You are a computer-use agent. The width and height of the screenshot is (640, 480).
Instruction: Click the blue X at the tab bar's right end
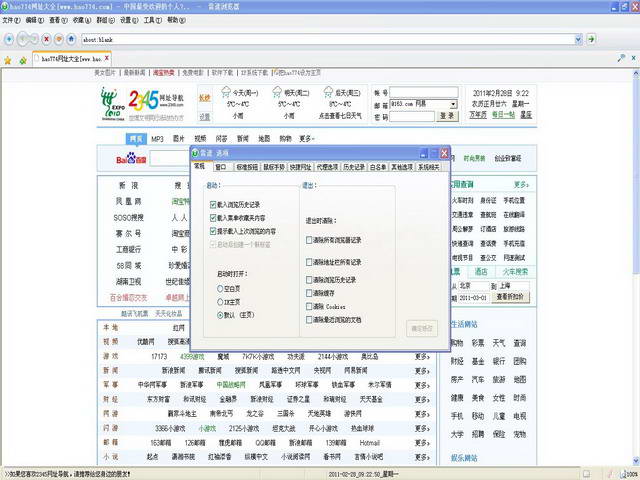click(633, 58)
